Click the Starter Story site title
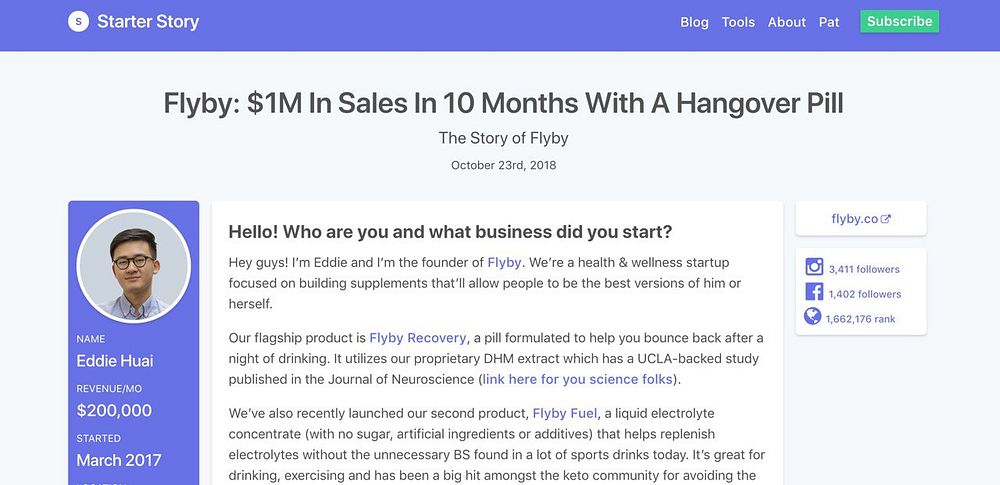 [x=148, y=21]
